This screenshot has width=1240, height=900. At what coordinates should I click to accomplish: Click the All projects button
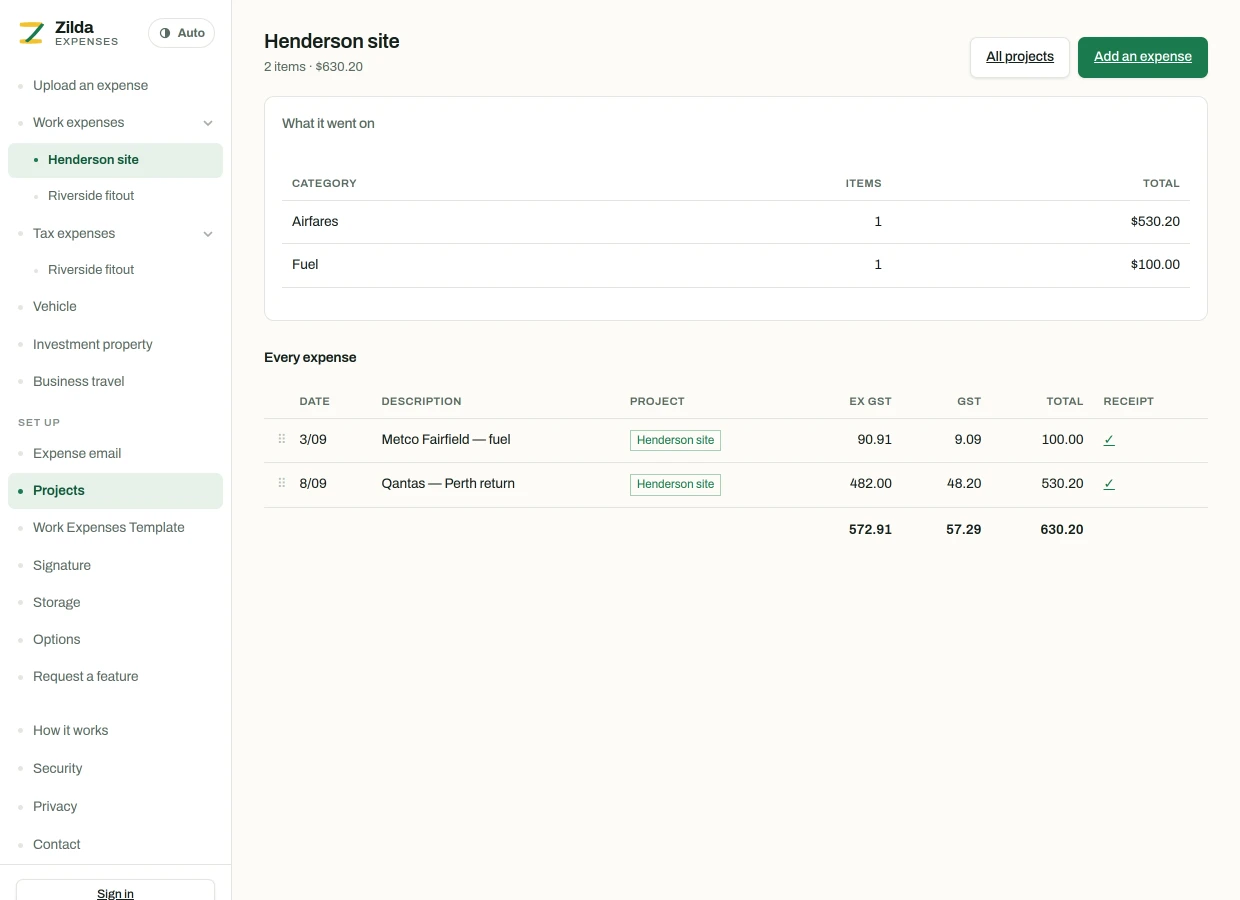click(x=1020, y=57)
